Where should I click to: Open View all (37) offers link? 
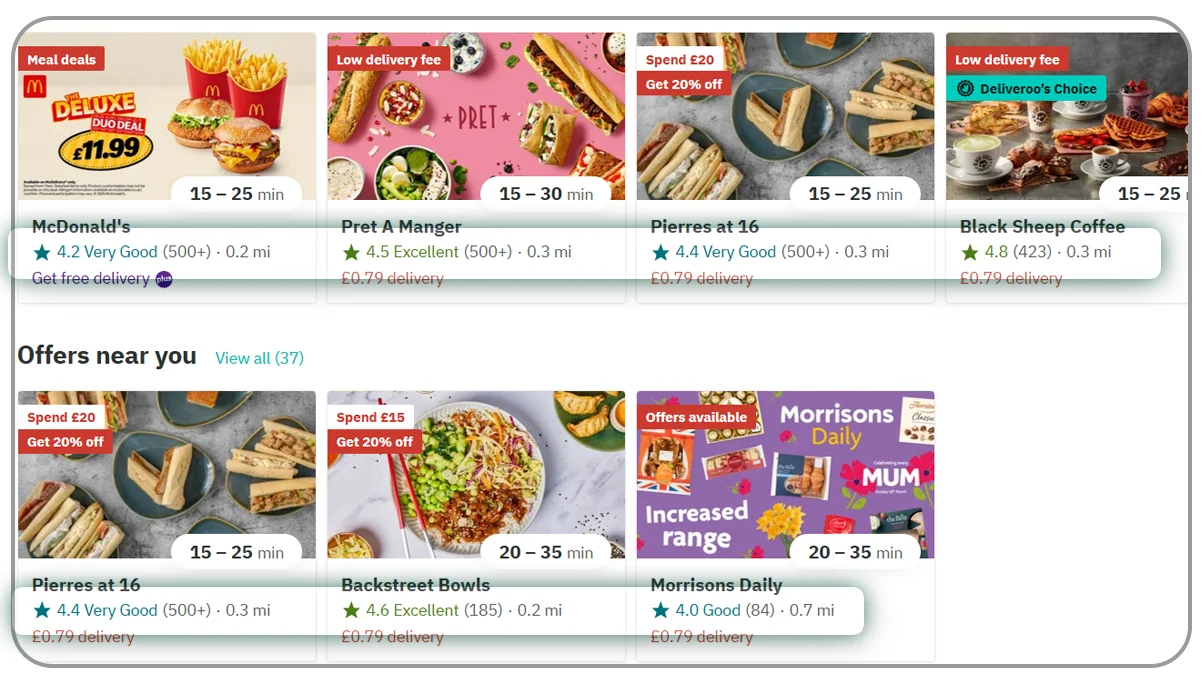pyautogui.click(x=260, y=358)
